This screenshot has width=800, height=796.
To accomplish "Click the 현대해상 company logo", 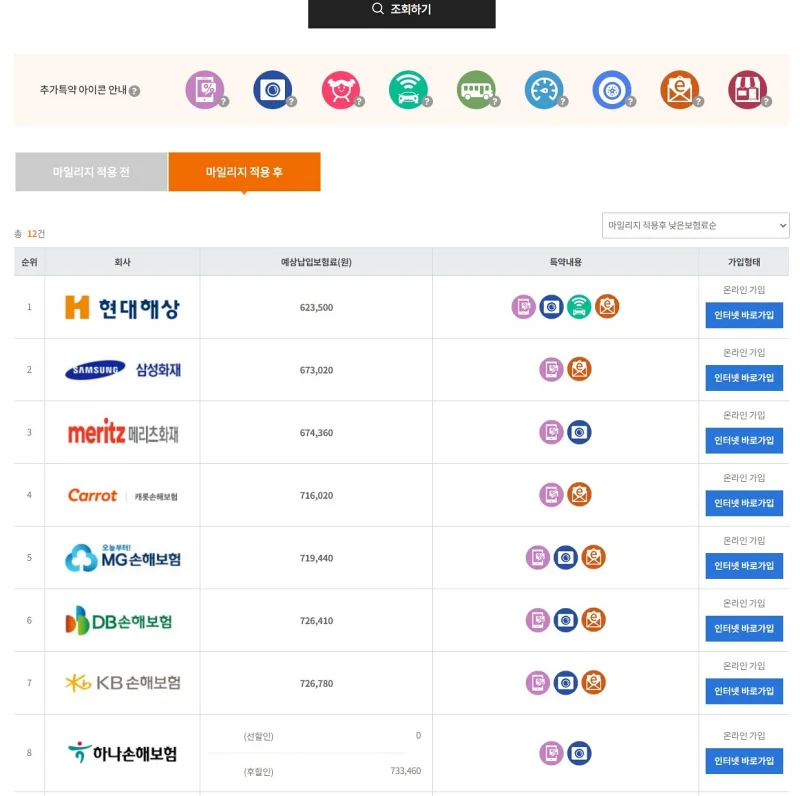I will tap(122, 307).
